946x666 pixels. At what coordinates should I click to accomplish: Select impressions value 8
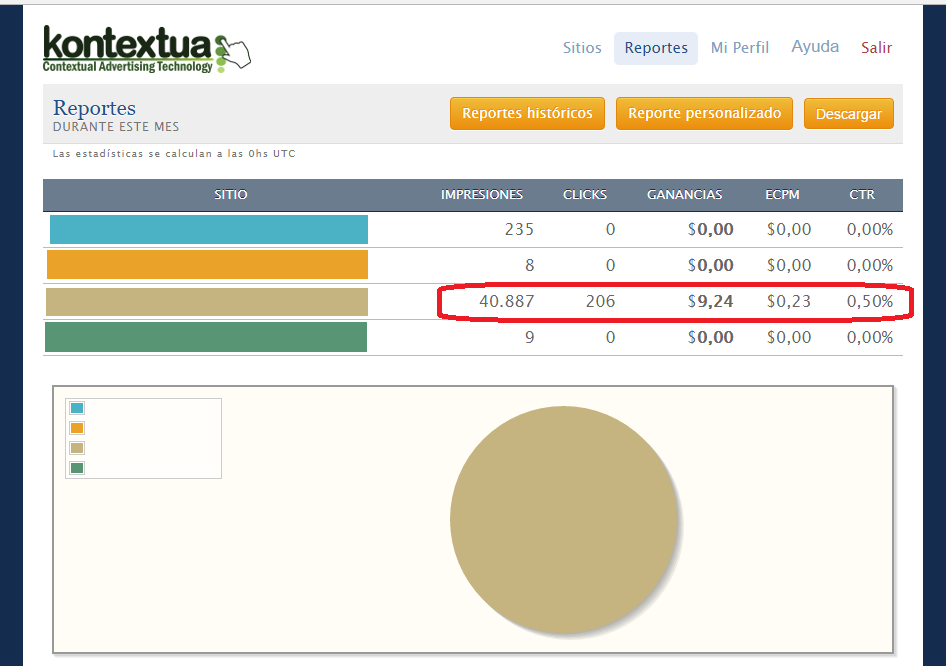pos(529,265)
